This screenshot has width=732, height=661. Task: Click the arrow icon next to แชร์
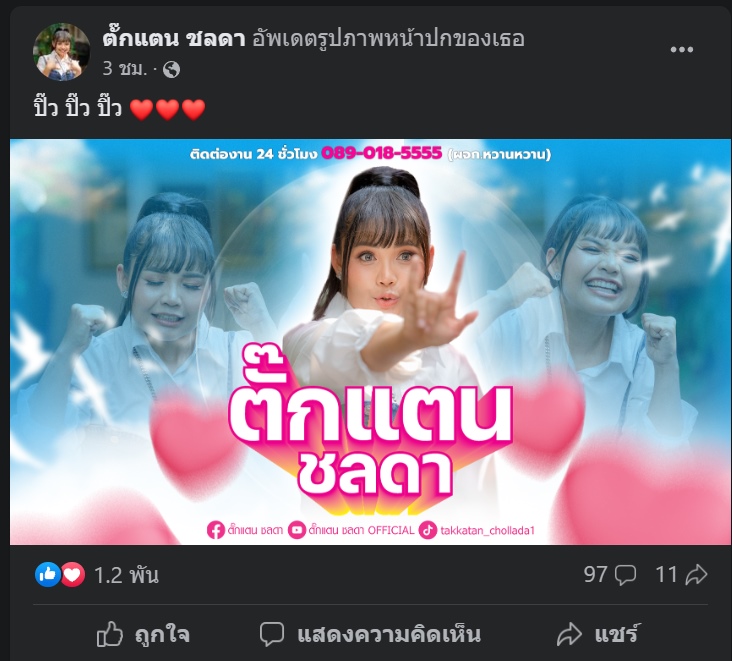point(569,634)
